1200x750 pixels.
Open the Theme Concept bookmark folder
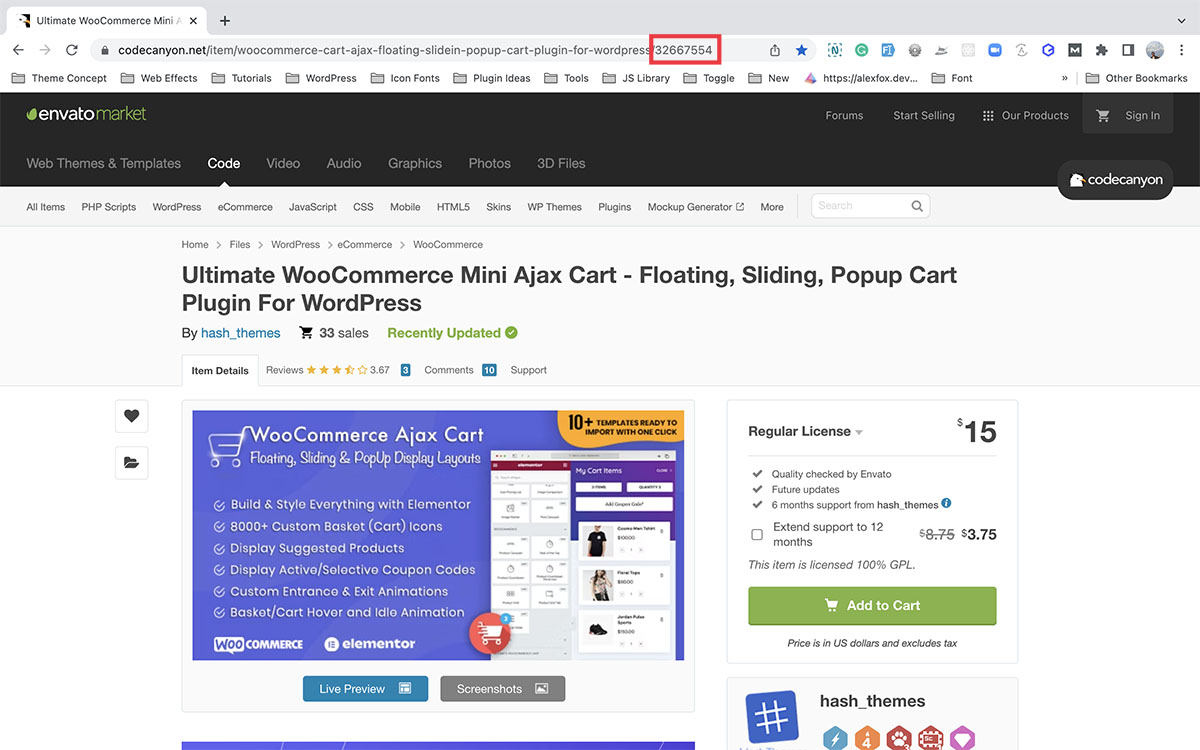pyautogui.click(x=59, y=78)
